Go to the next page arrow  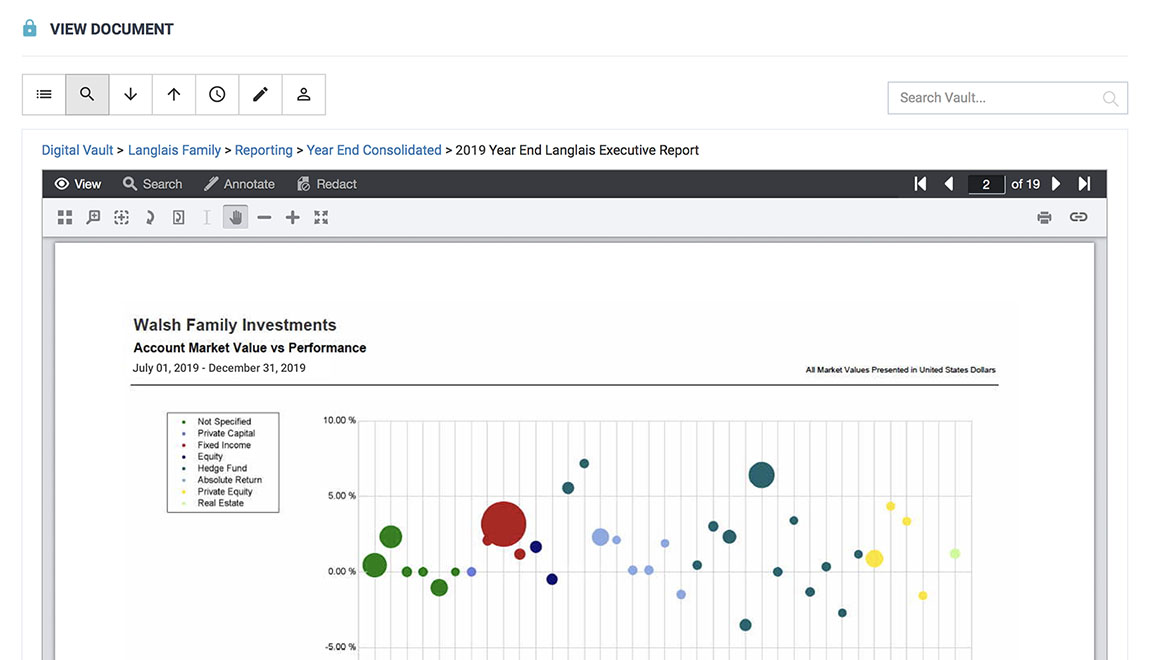pyautogui.click(x=1056, y=184)
